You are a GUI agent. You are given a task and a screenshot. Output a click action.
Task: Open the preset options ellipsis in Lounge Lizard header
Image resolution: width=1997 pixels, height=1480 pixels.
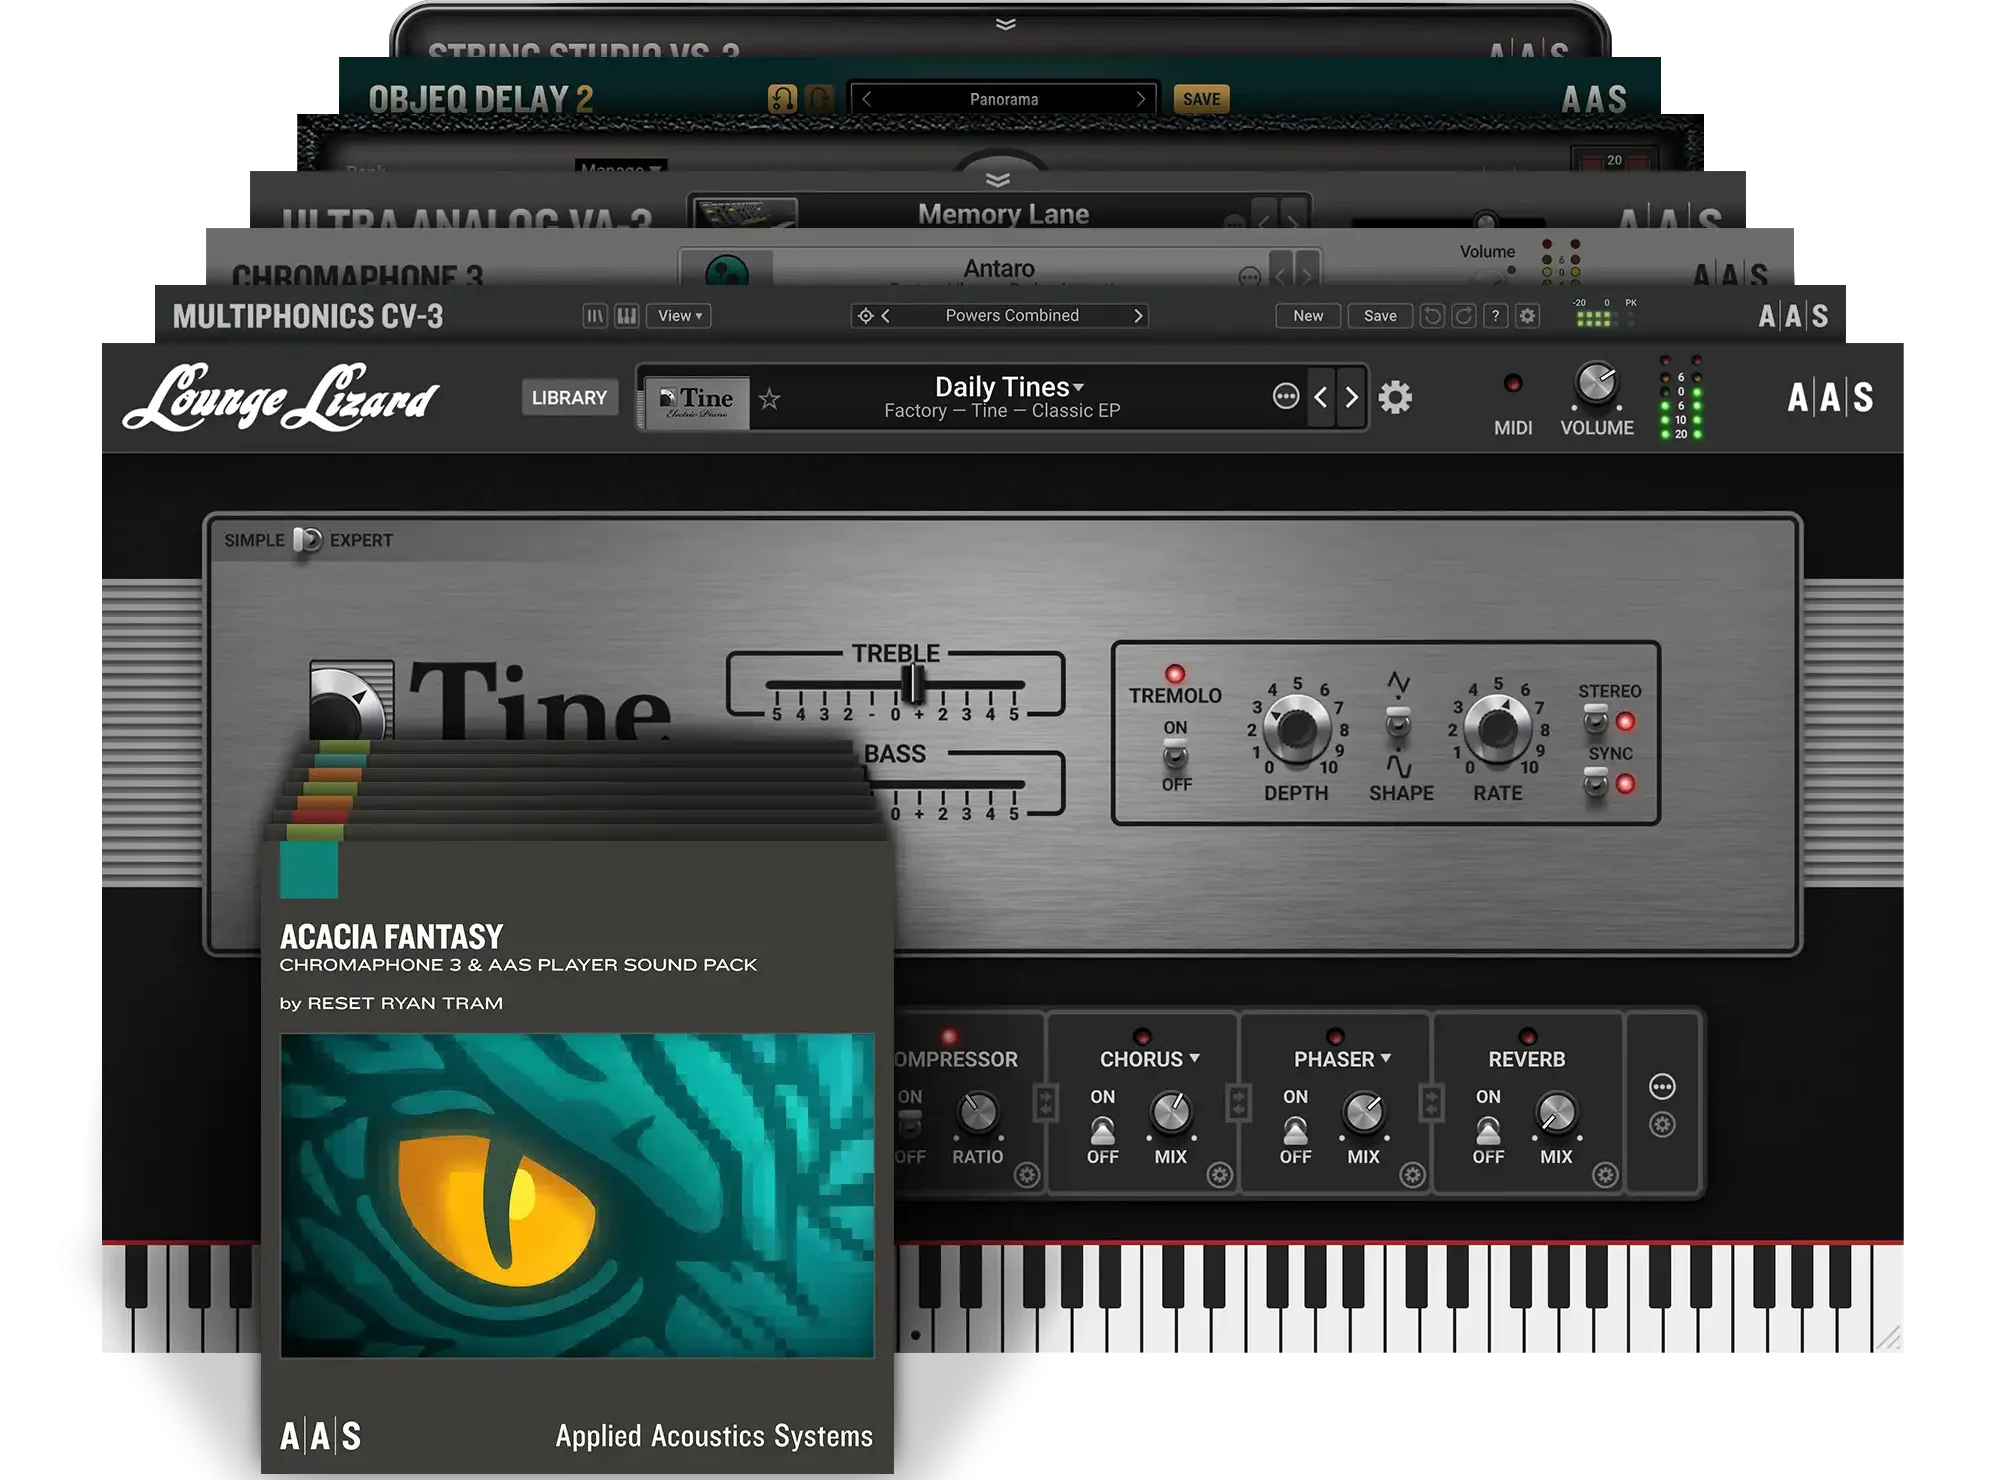1286,397
